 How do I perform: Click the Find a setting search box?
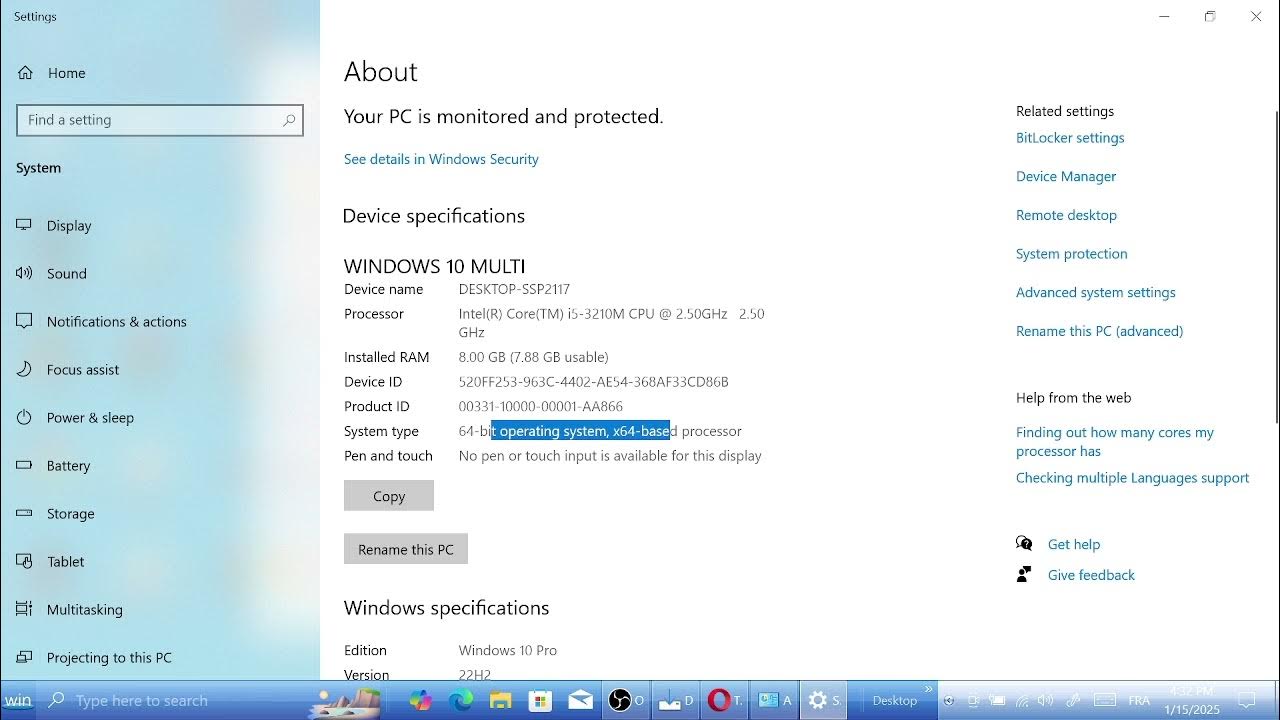click(160, 120)
